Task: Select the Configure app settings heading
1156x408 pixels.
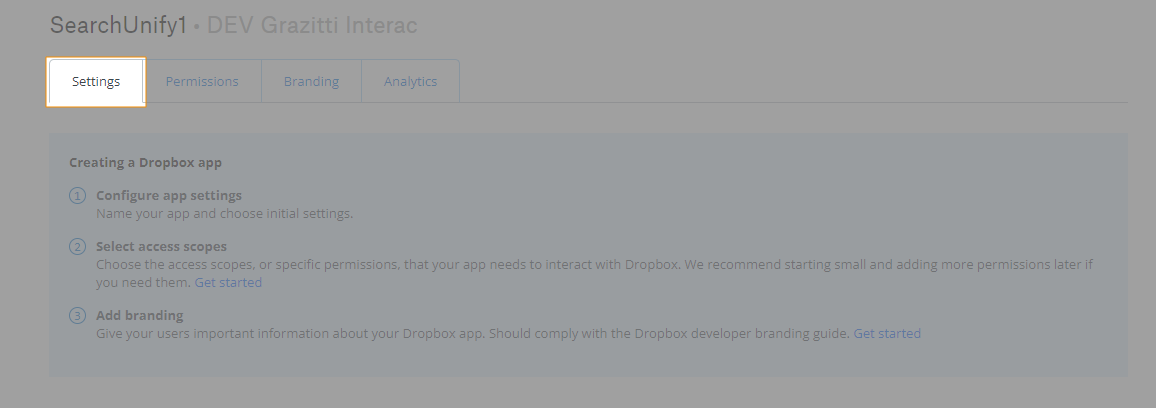Action: point(169,196)
